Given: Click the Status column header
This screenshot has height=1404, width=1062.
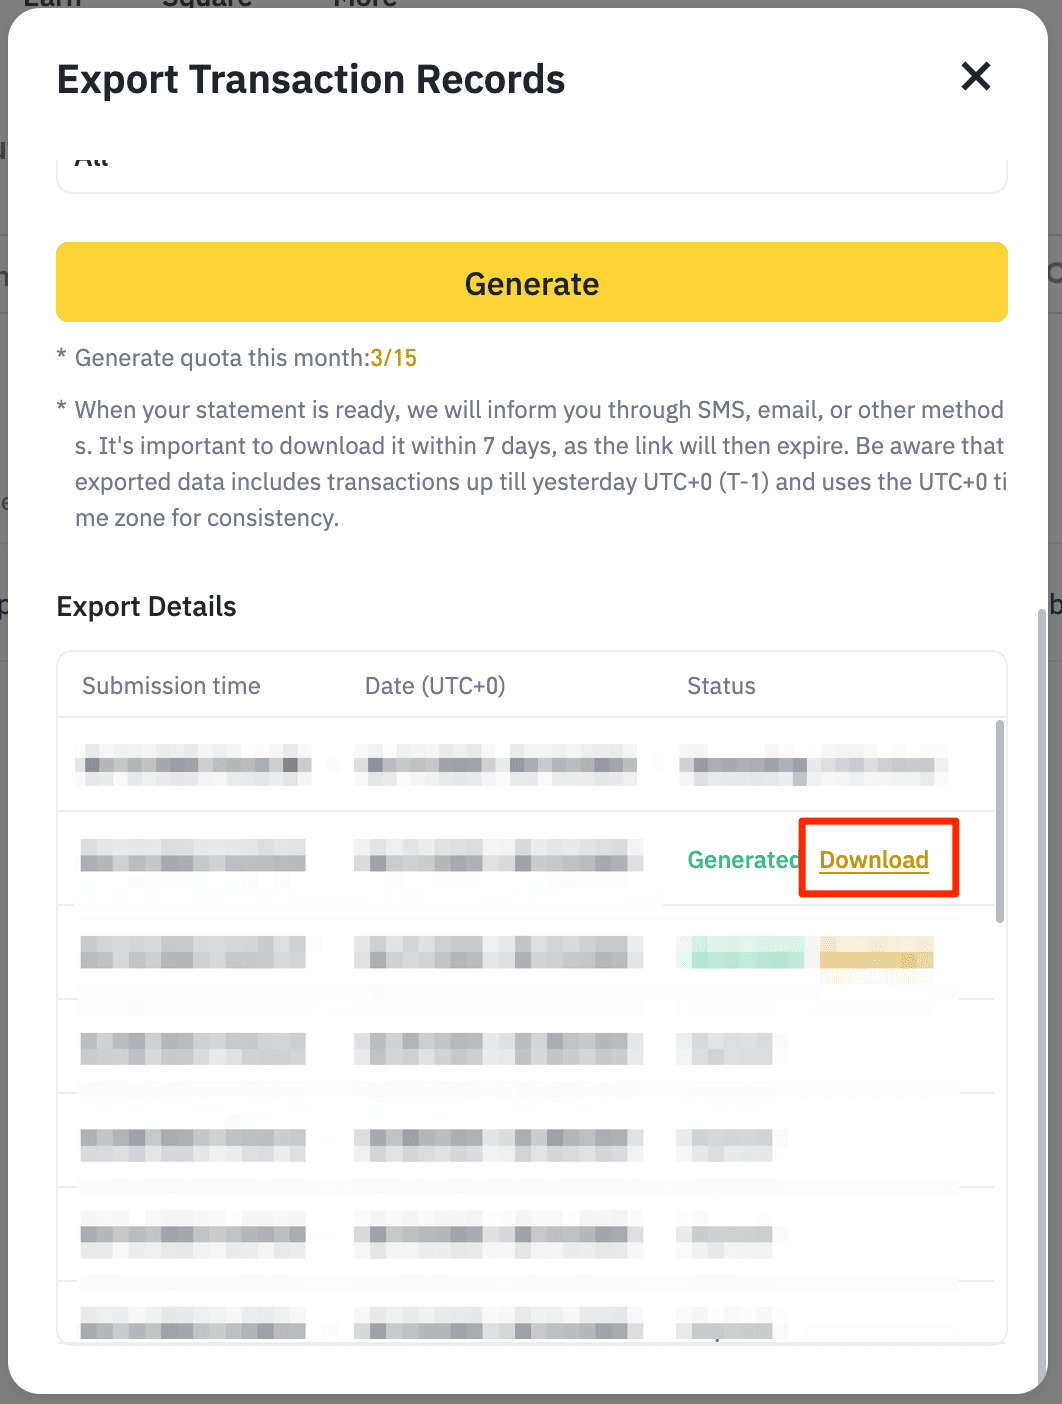Looking at the screenshot, I should coord(721,686).
